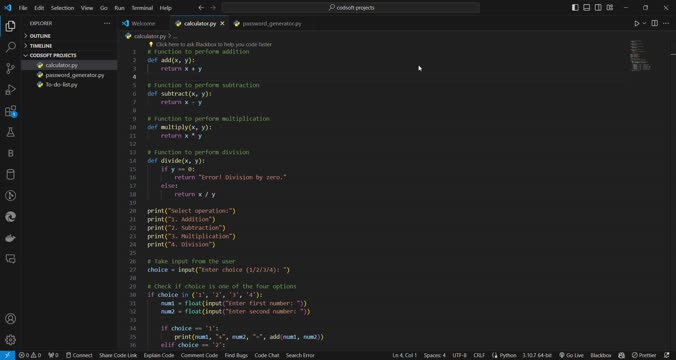Toggle the secondary side bar visibility
Screen dimensions: 676x360
tap(598, 8)
